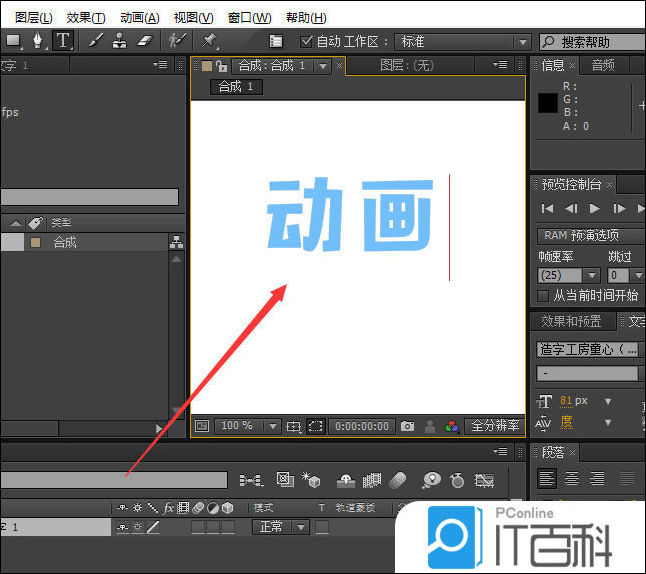The image size is (646, 574).
Task: Select the Pen tool in toolbar
Action: click(37, 41)
